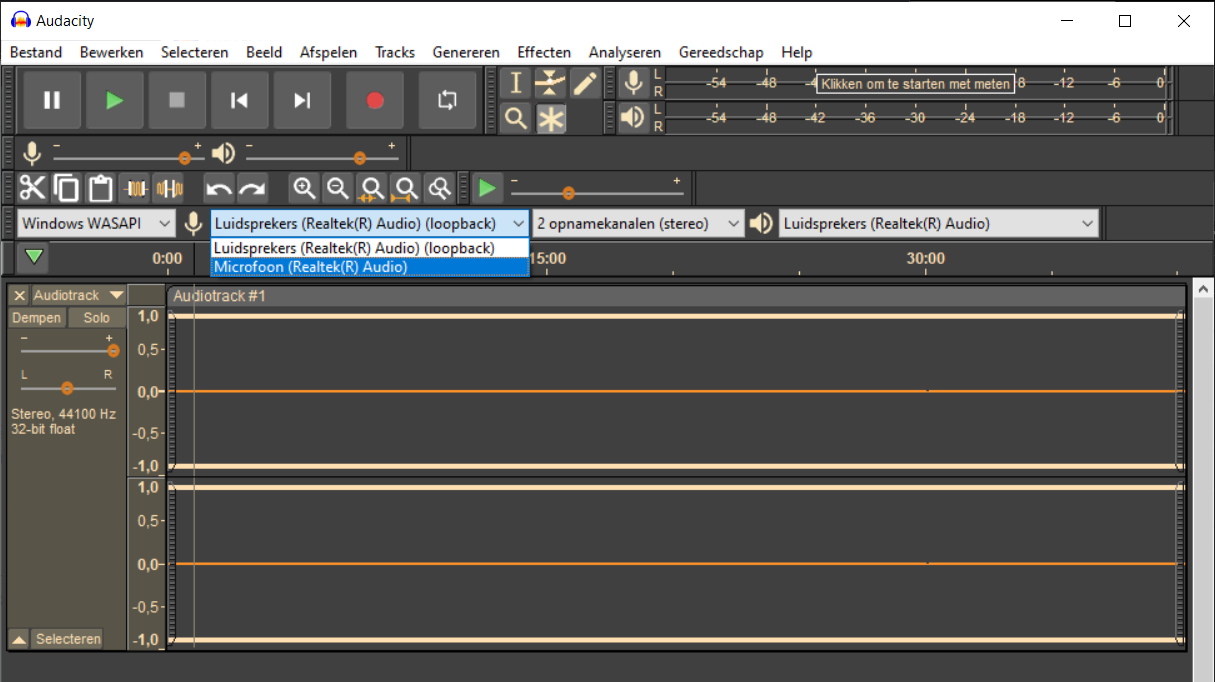1215x682 pixels.
Task: Open the Effecten menu
Action: [x=544, y=52]
